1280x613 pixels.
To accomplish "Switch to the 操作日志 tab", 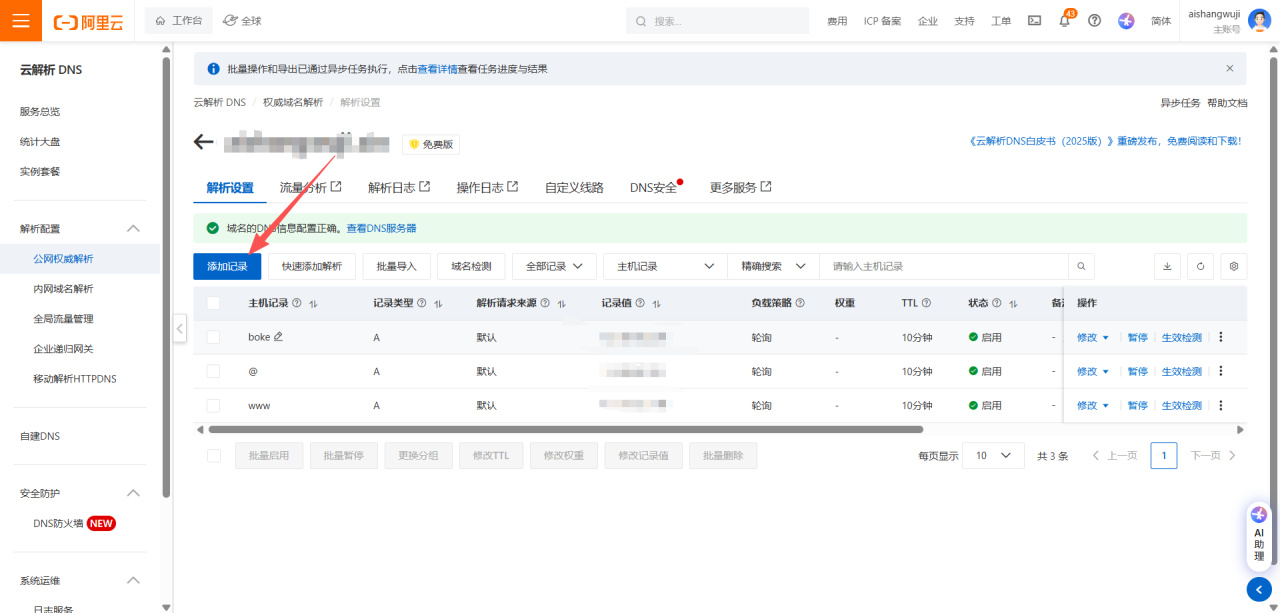I will click(x=487, y=187).
